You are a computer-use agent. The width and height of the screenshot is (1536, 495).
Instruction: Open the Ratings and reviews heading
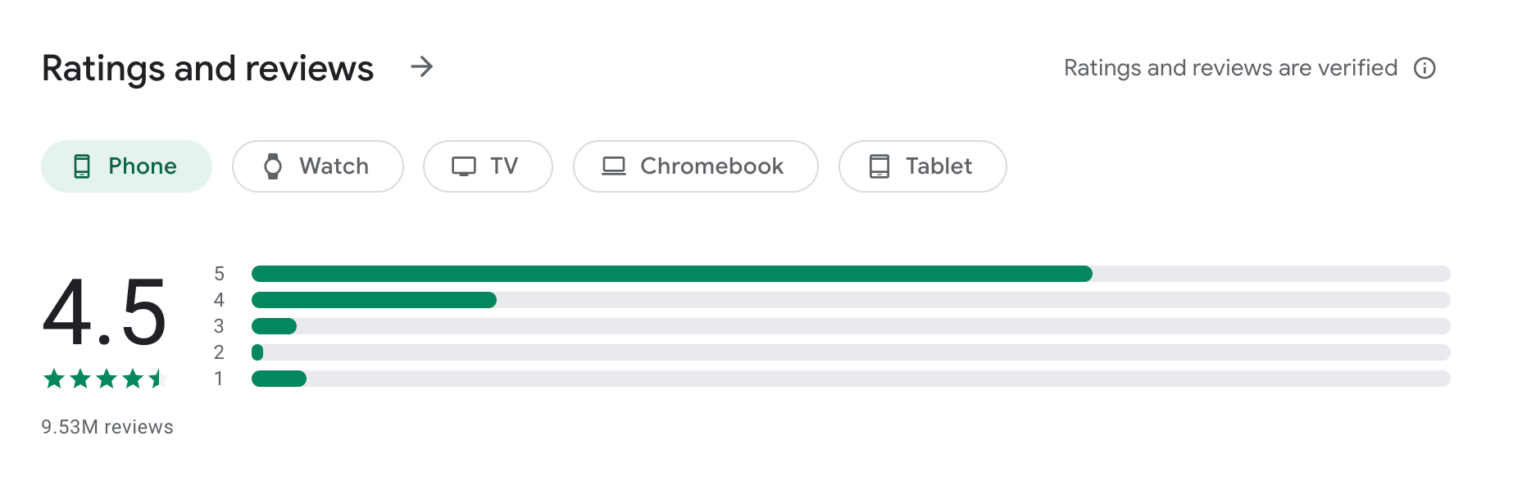(x=208, y=68)
